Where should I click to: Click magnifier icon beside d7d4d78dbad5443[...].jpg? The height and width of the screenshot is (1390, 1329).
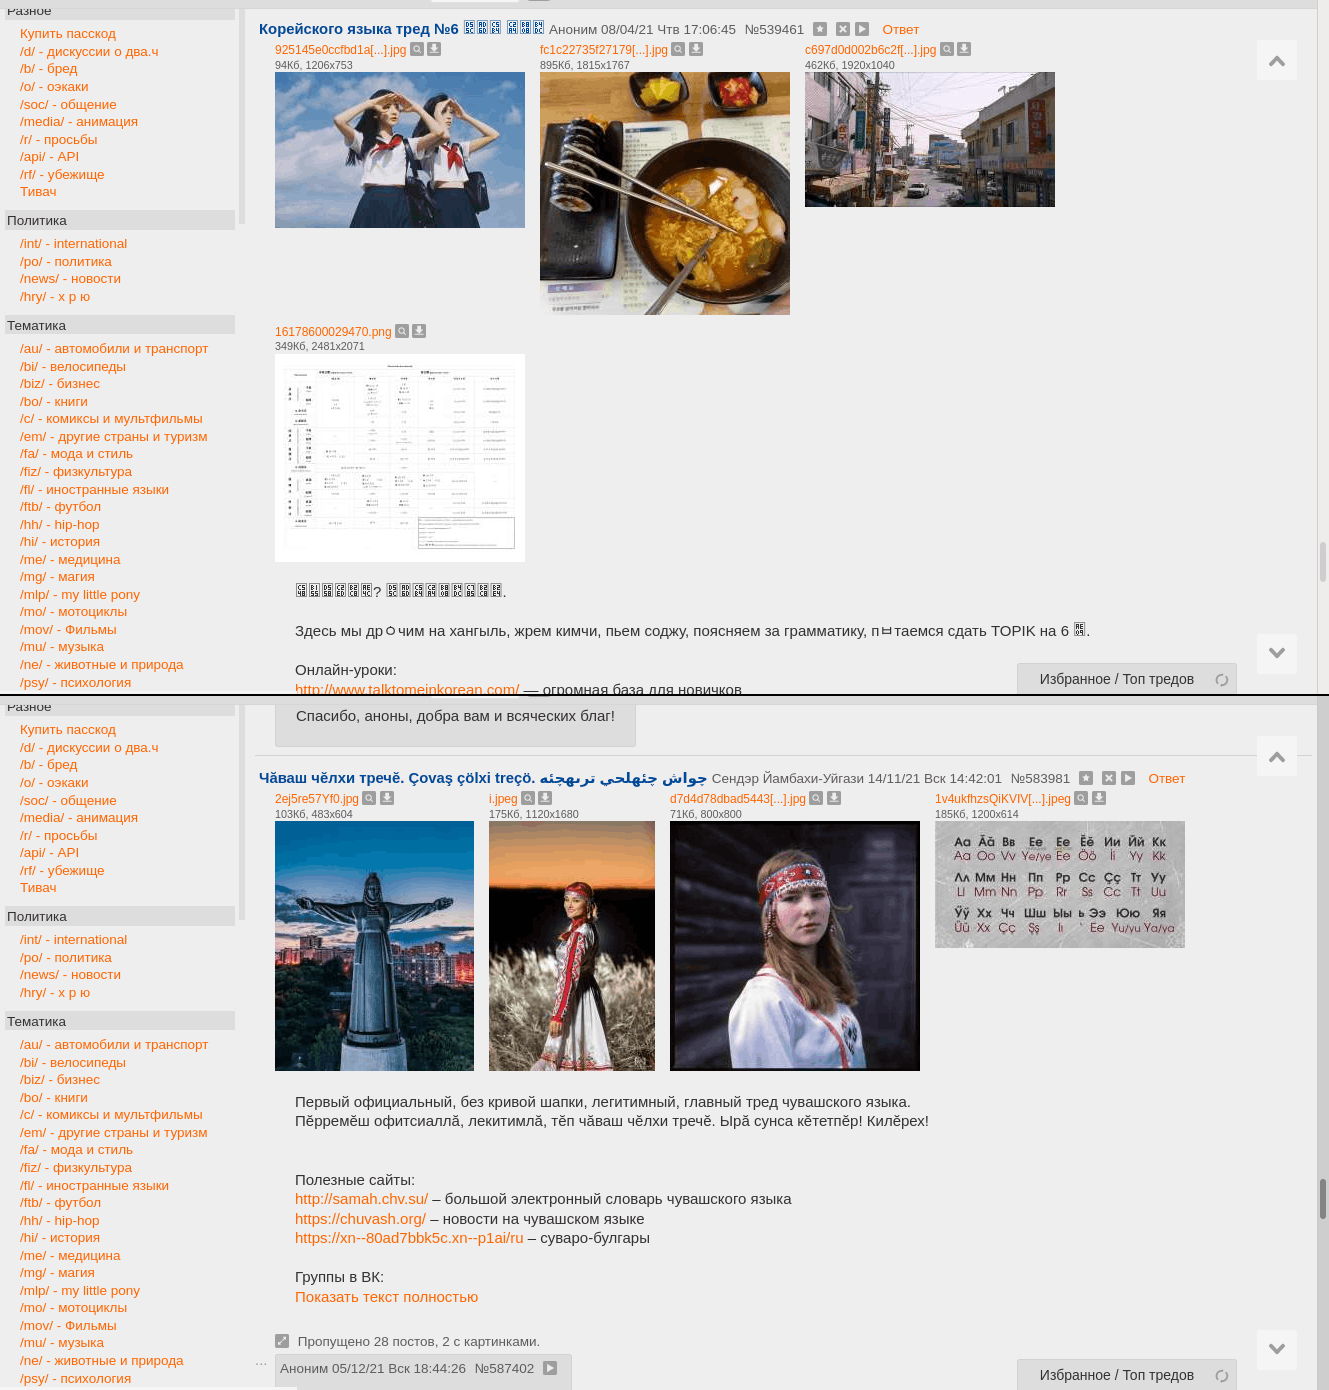(816, 798)
